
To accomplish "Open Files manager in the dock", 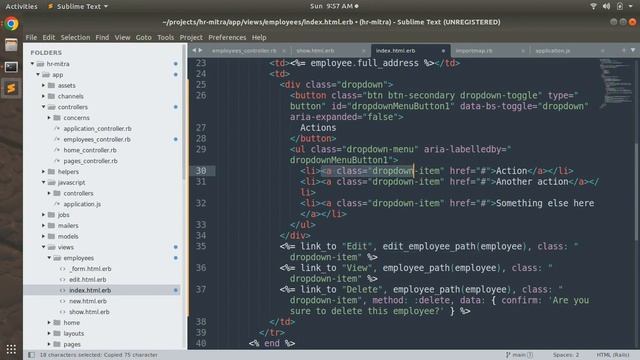I will (11, 45).
